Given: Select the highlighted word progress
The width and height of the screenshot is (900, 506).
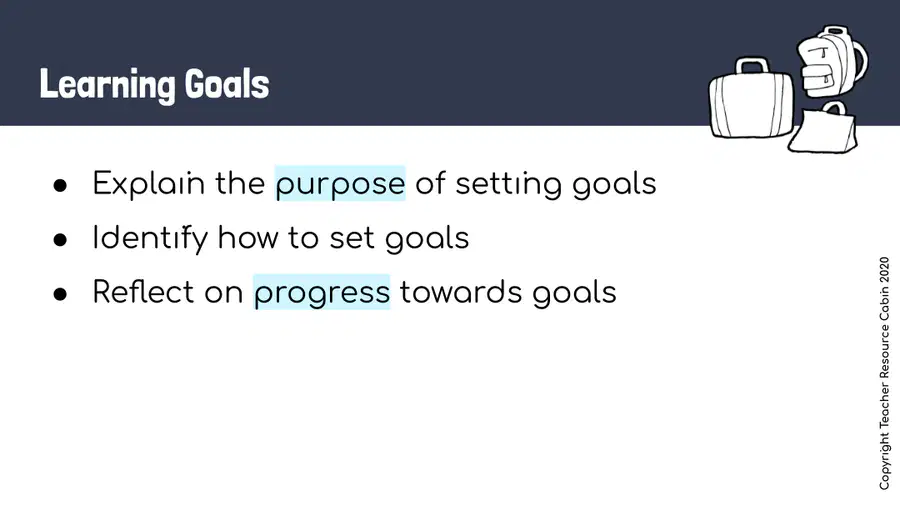Looking at the screenshot, I should click(321, 293).
